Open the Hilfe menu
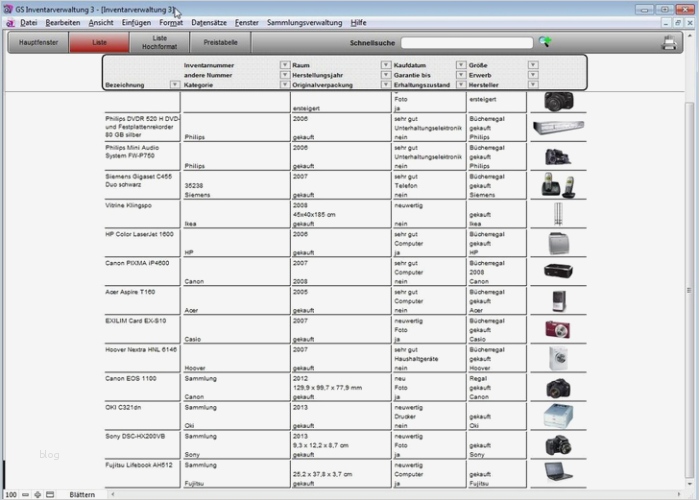The image size is (699, 500). tap(358, 23)
